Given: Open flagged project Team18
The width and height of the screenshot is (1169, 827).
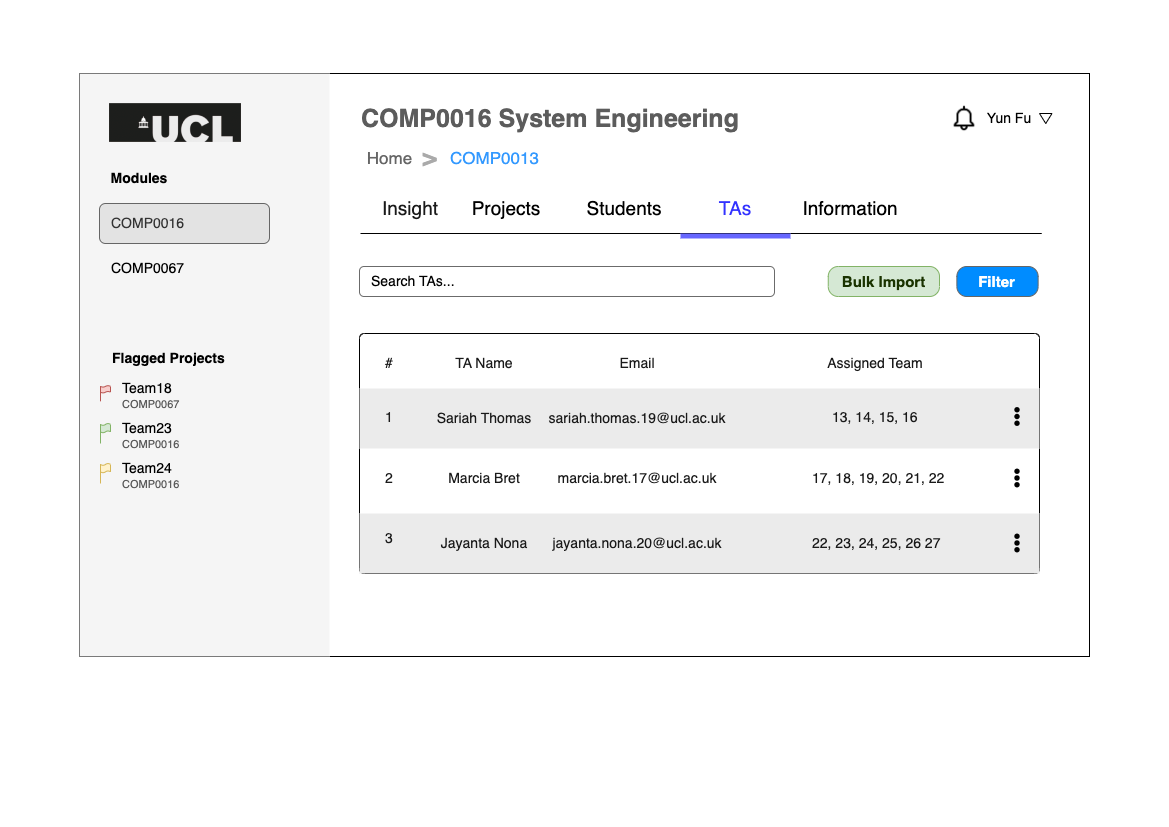Looking at the screenshot, I should [x=147, y=389].
